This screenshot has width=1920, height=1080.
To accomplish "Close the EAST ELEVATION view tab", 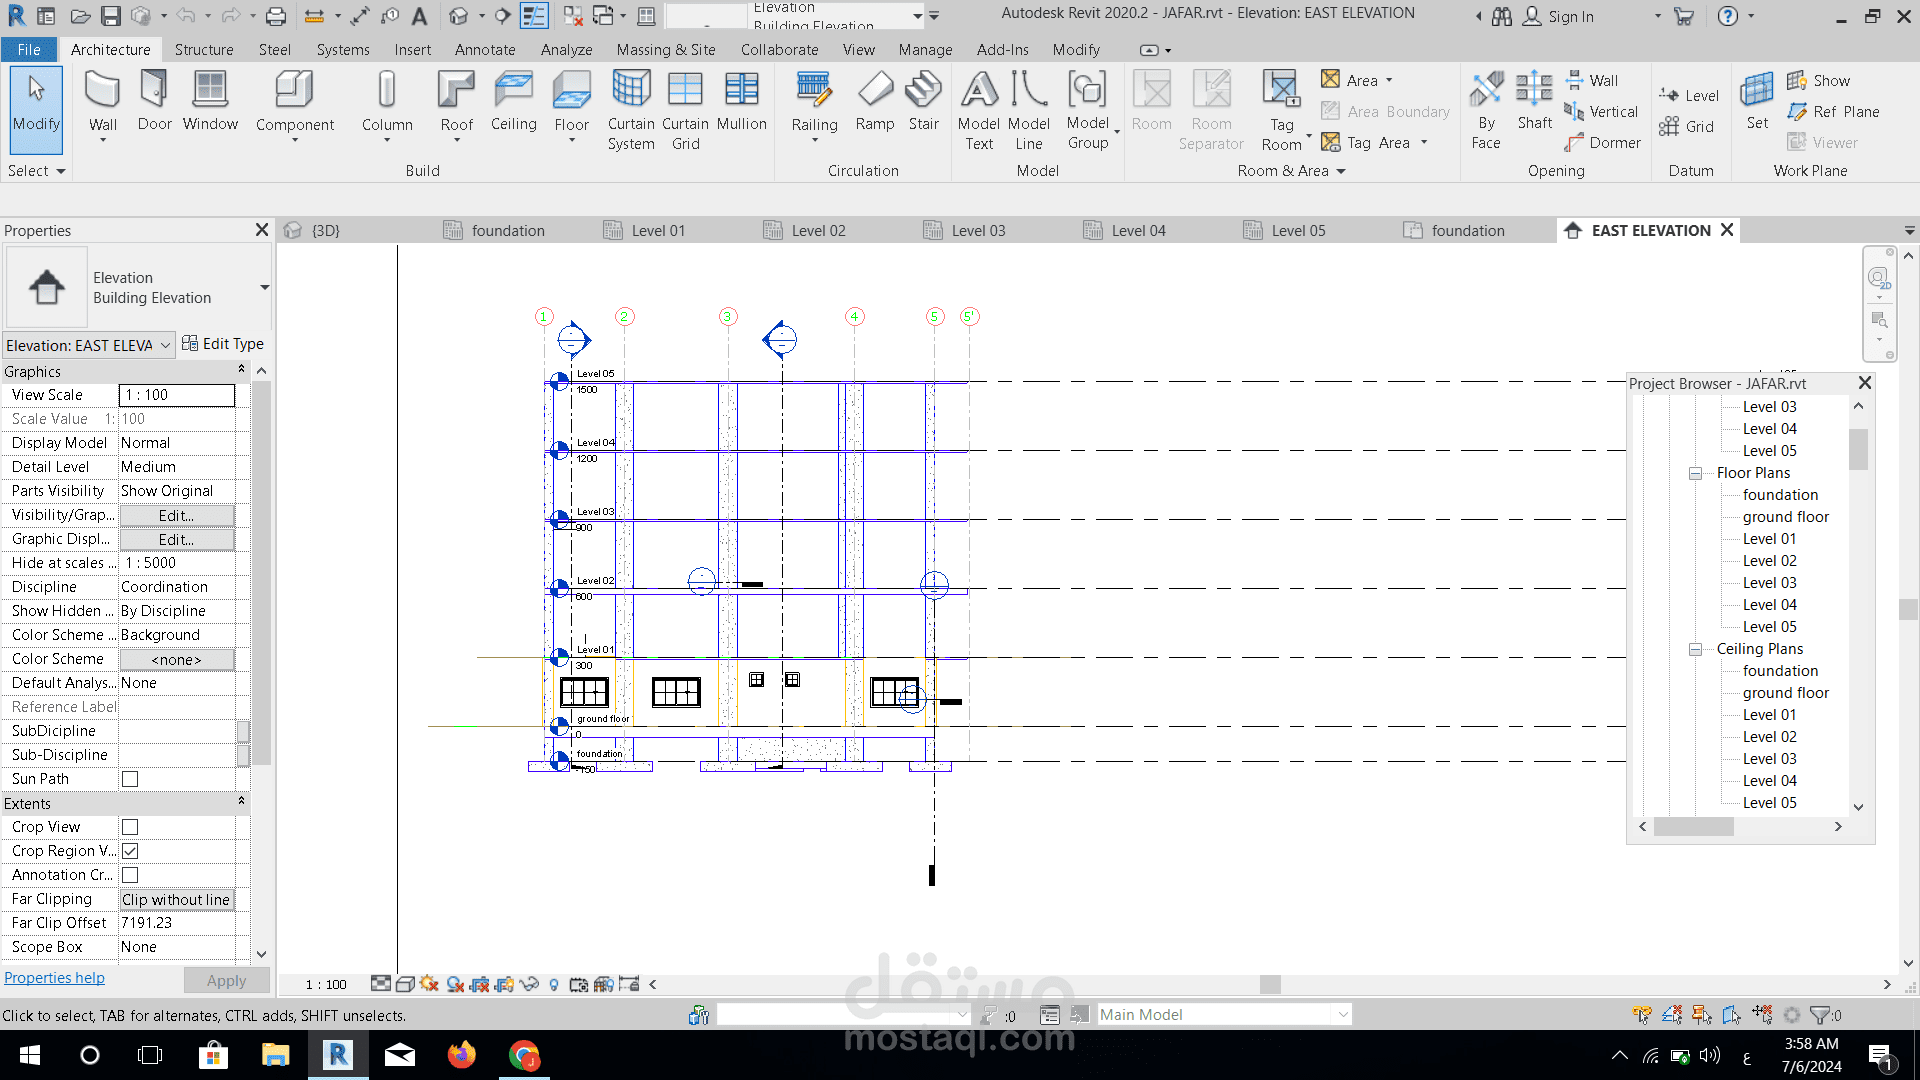I will 1726,230.
